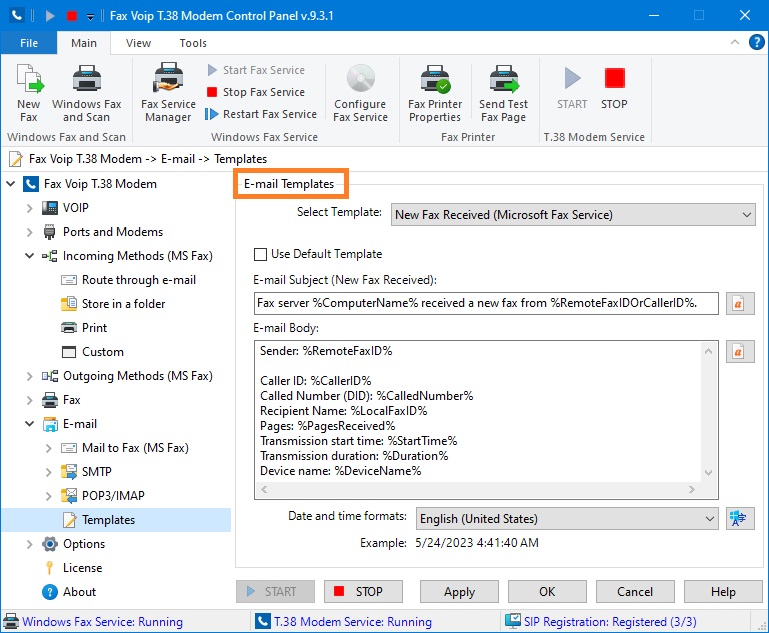Screen dimensions: 769x633
Task: Expand the Fax tree node
Action: coord(29,400)
